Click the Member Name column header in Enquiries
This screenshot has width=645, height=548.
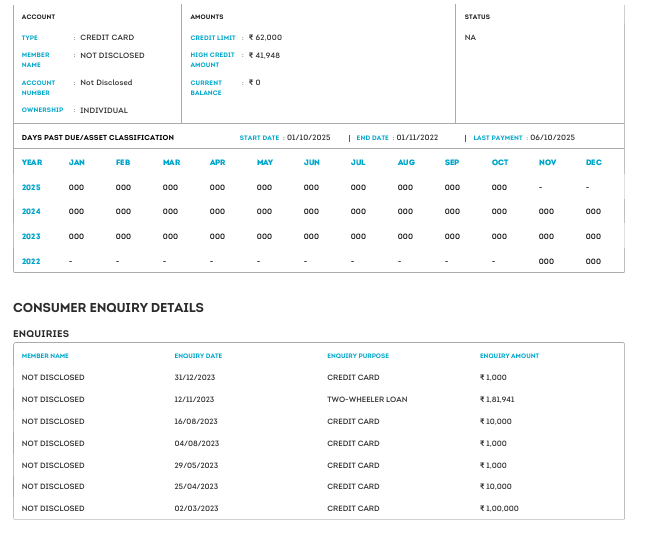pos(45,355)
